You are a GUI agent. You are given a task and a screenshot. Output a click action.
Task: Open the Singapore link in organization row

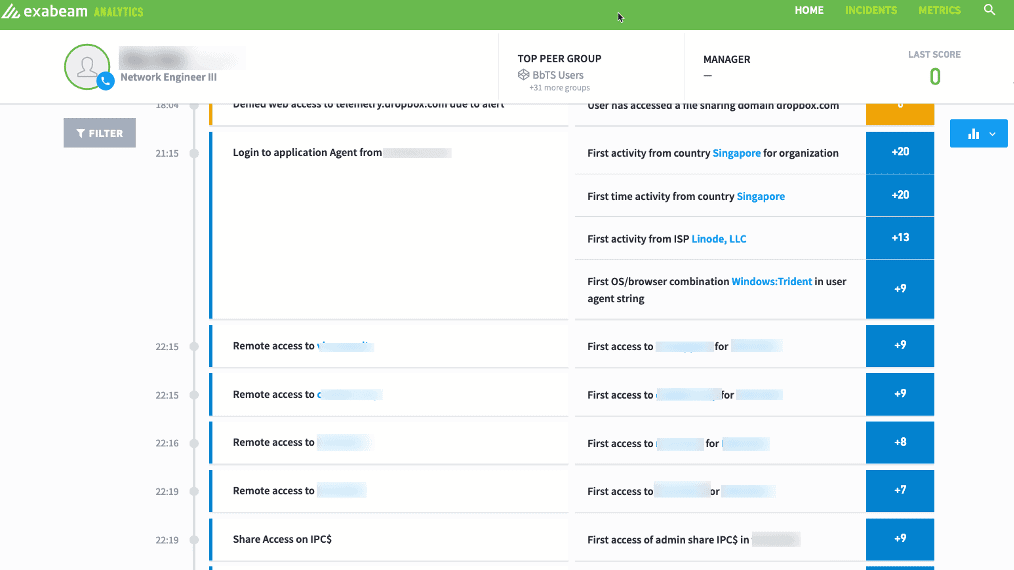point(736,153)
